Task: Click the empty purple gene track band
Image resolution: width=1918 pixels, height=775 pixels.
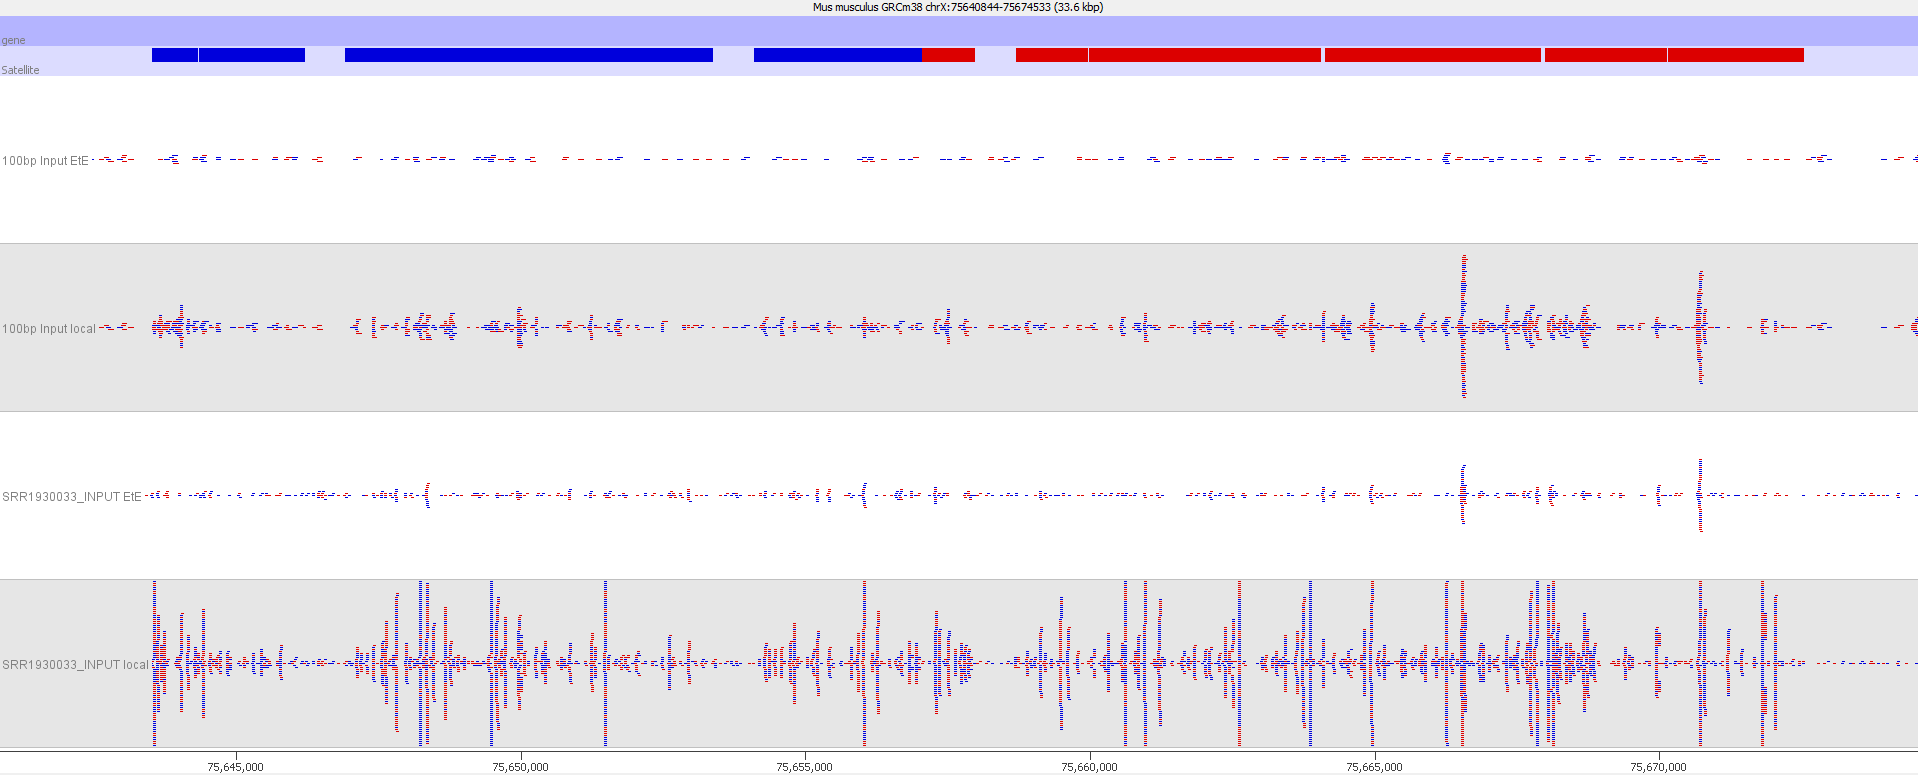Action: [959, 31]
